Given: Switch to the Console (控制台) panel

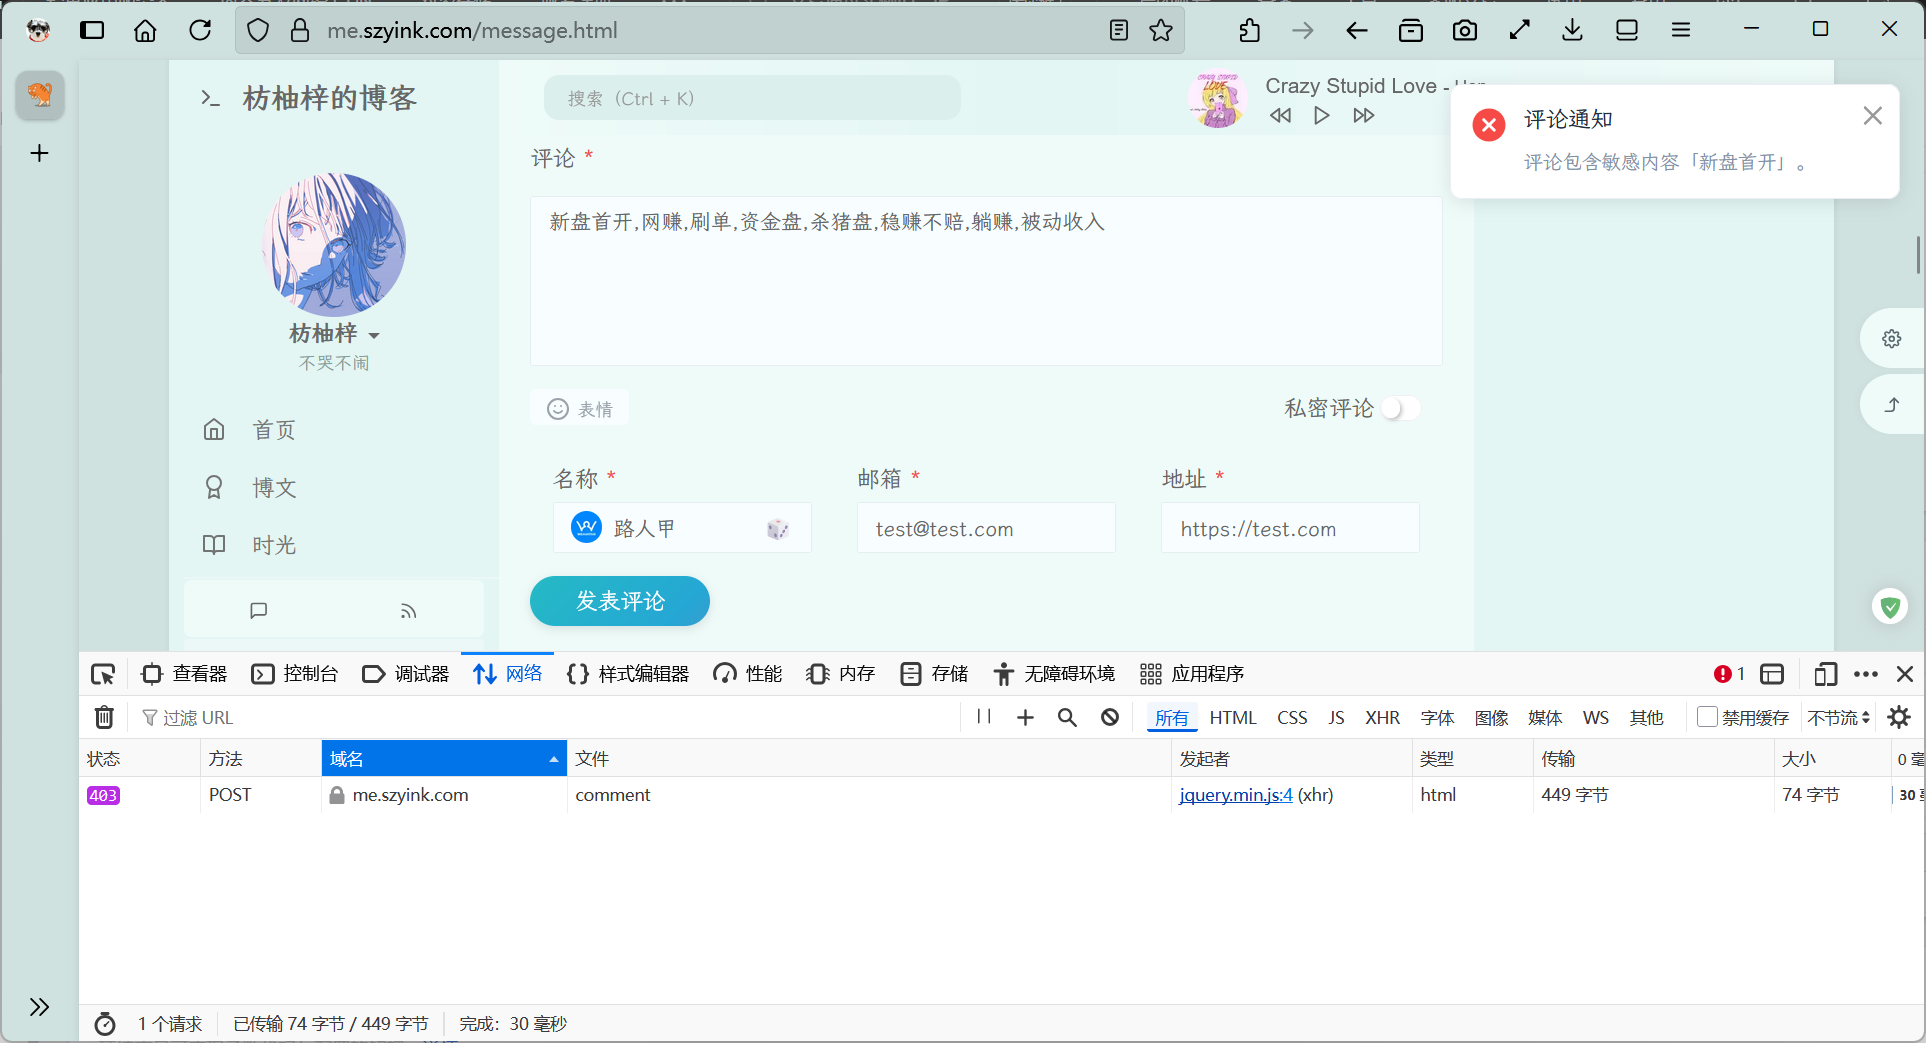Looking at the screenshot, I should tap(295, 673).
